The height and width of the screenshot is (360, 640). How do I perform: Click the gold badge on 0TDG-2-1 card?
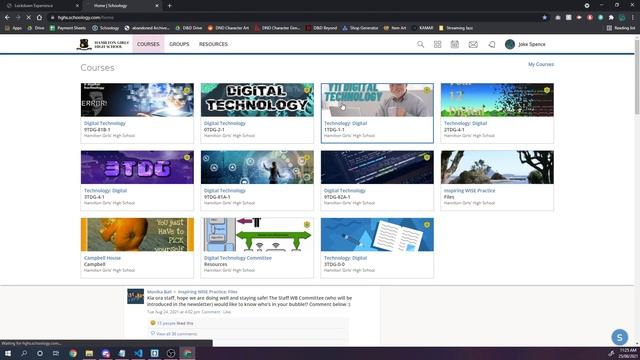307,90
